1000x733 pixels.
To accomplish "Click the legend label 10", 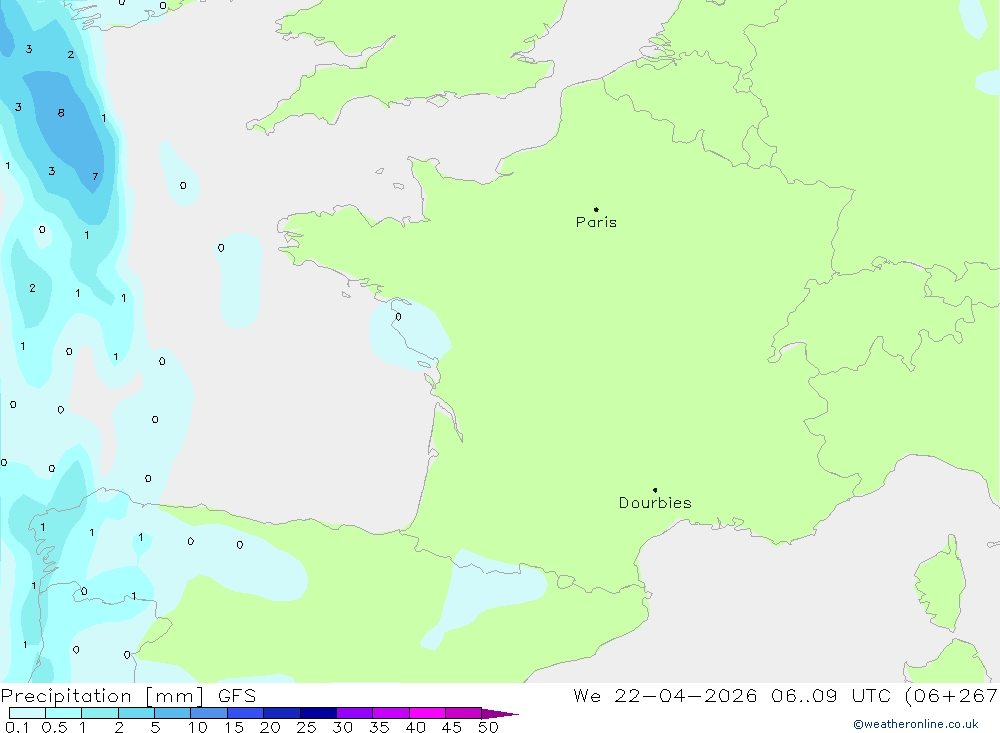I will (198, 727).
